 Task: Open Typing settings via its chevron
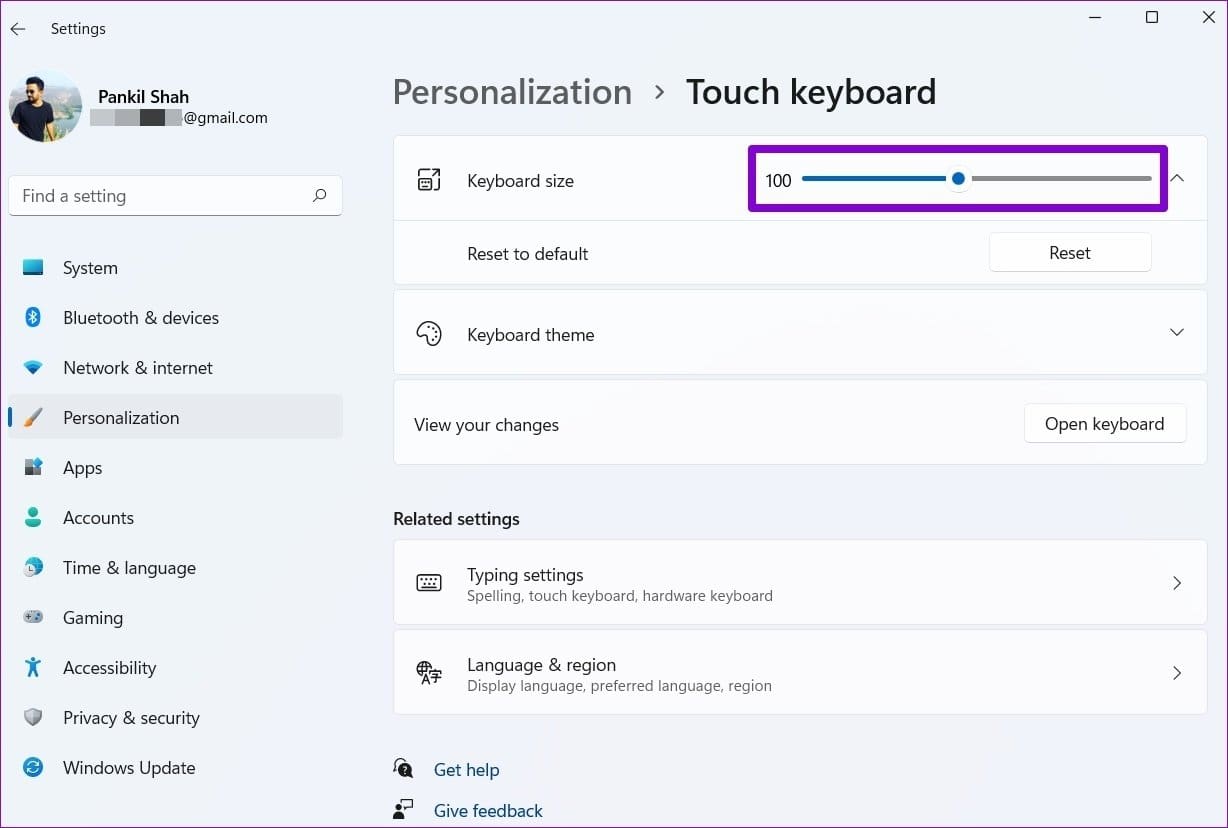[x=1177, y=582]
